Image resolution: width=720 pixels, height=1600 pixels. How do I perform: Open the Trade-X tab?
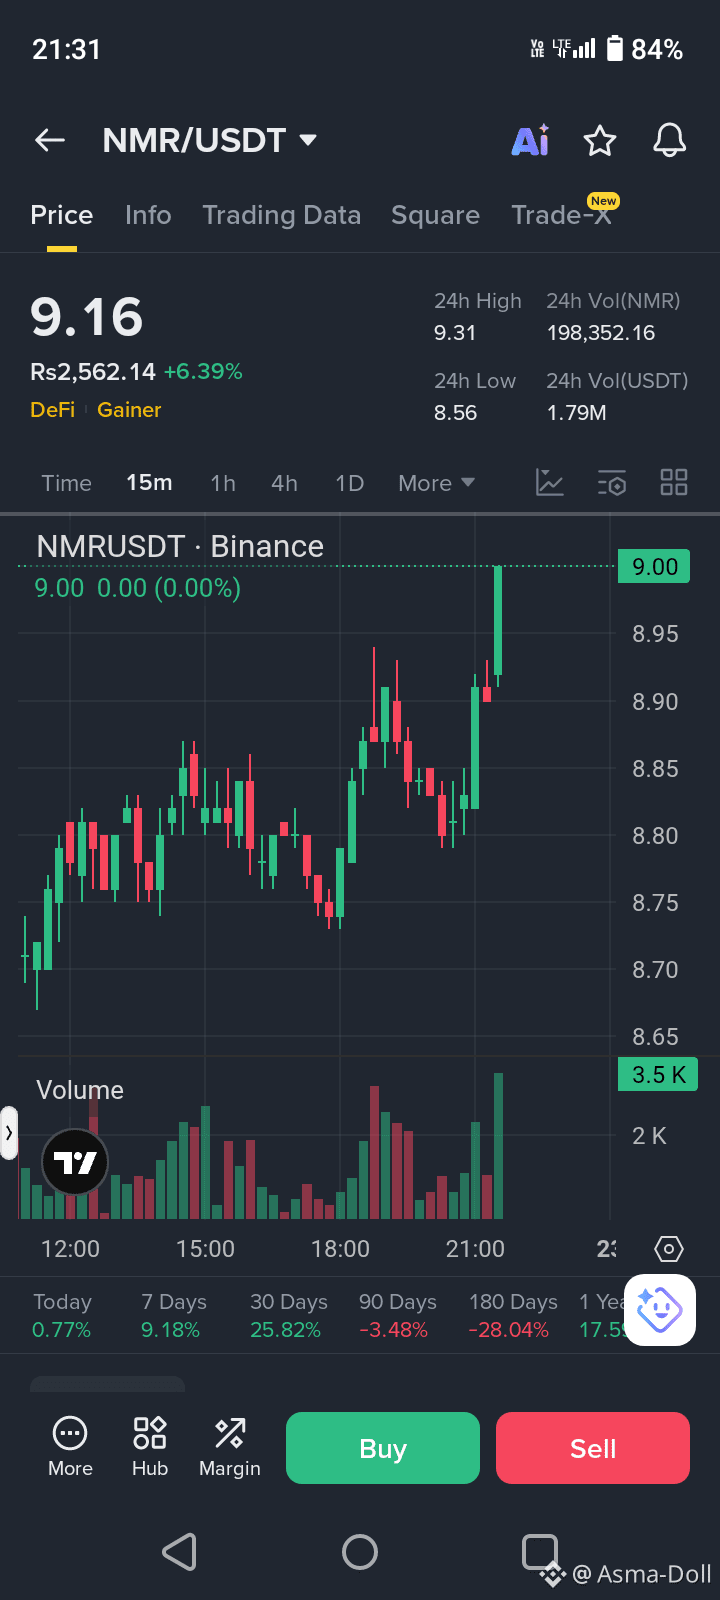[x=562, y=214]
